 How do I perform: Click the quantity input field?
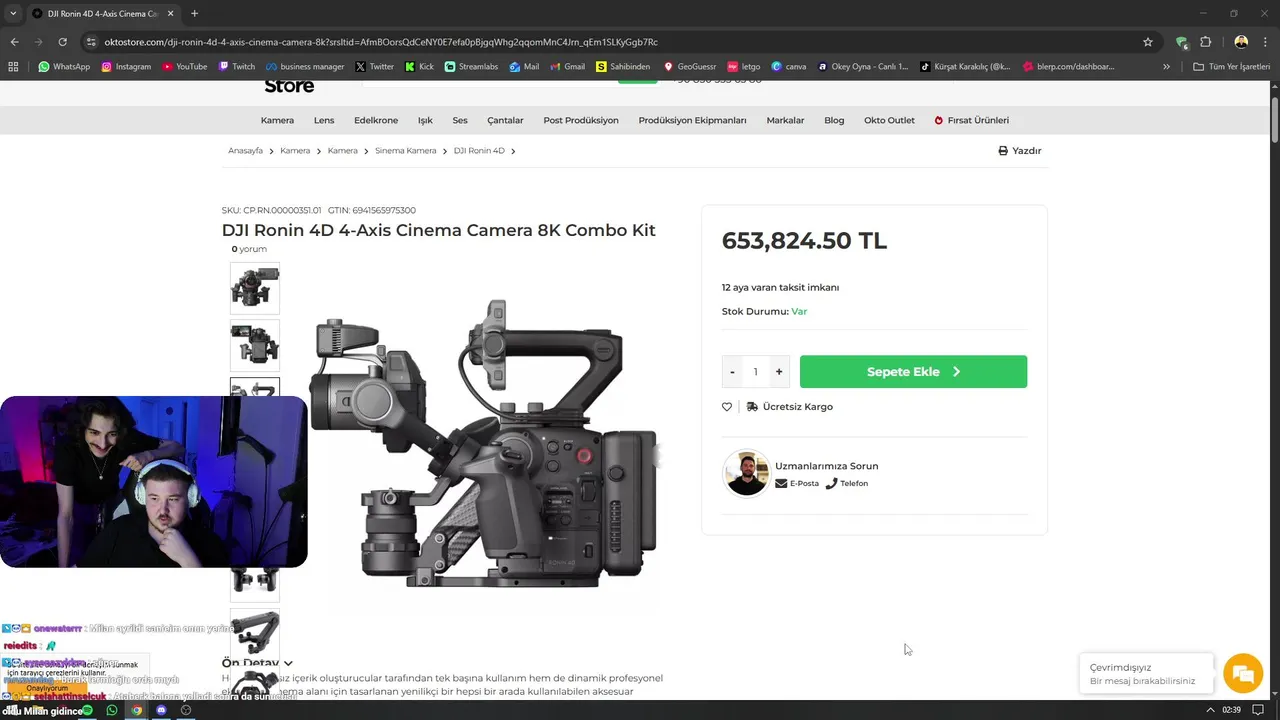click(x=755, y=371)
